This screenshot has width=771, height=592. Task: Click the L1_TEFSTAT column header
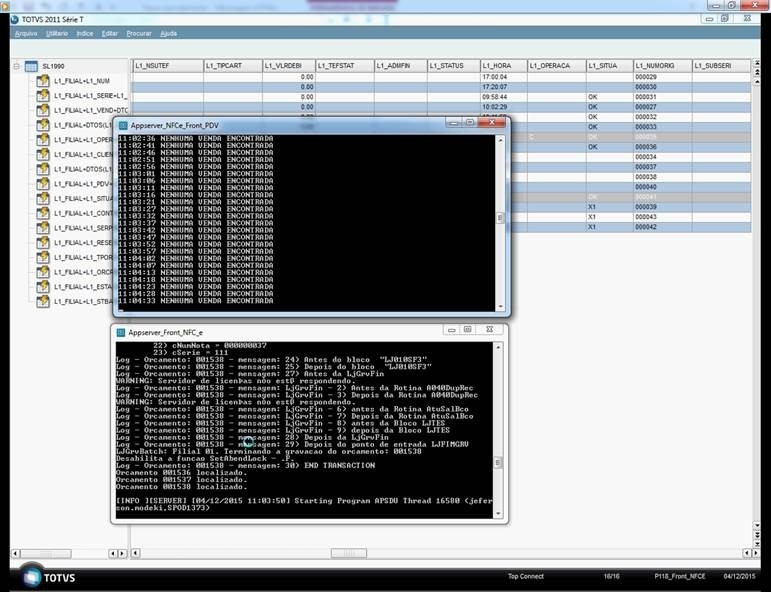pyautogui.click(x=345, y=65)
